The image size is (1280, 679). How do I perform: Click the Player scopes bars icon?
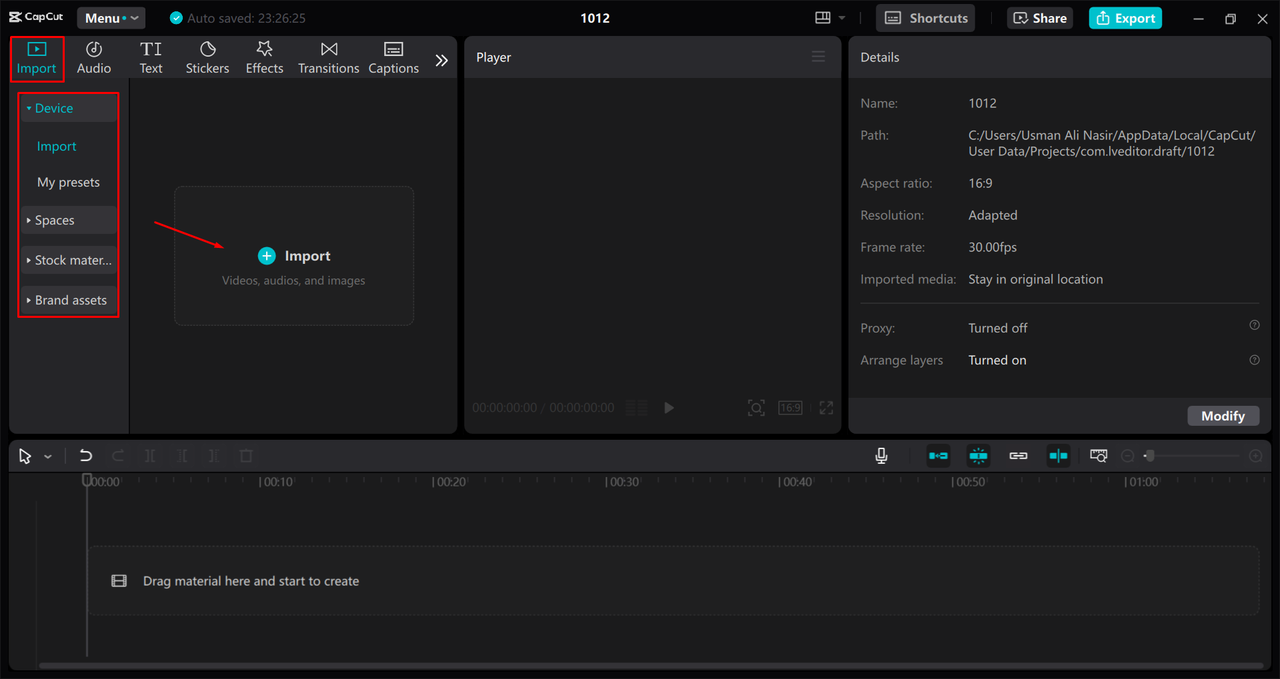[636, 408]
